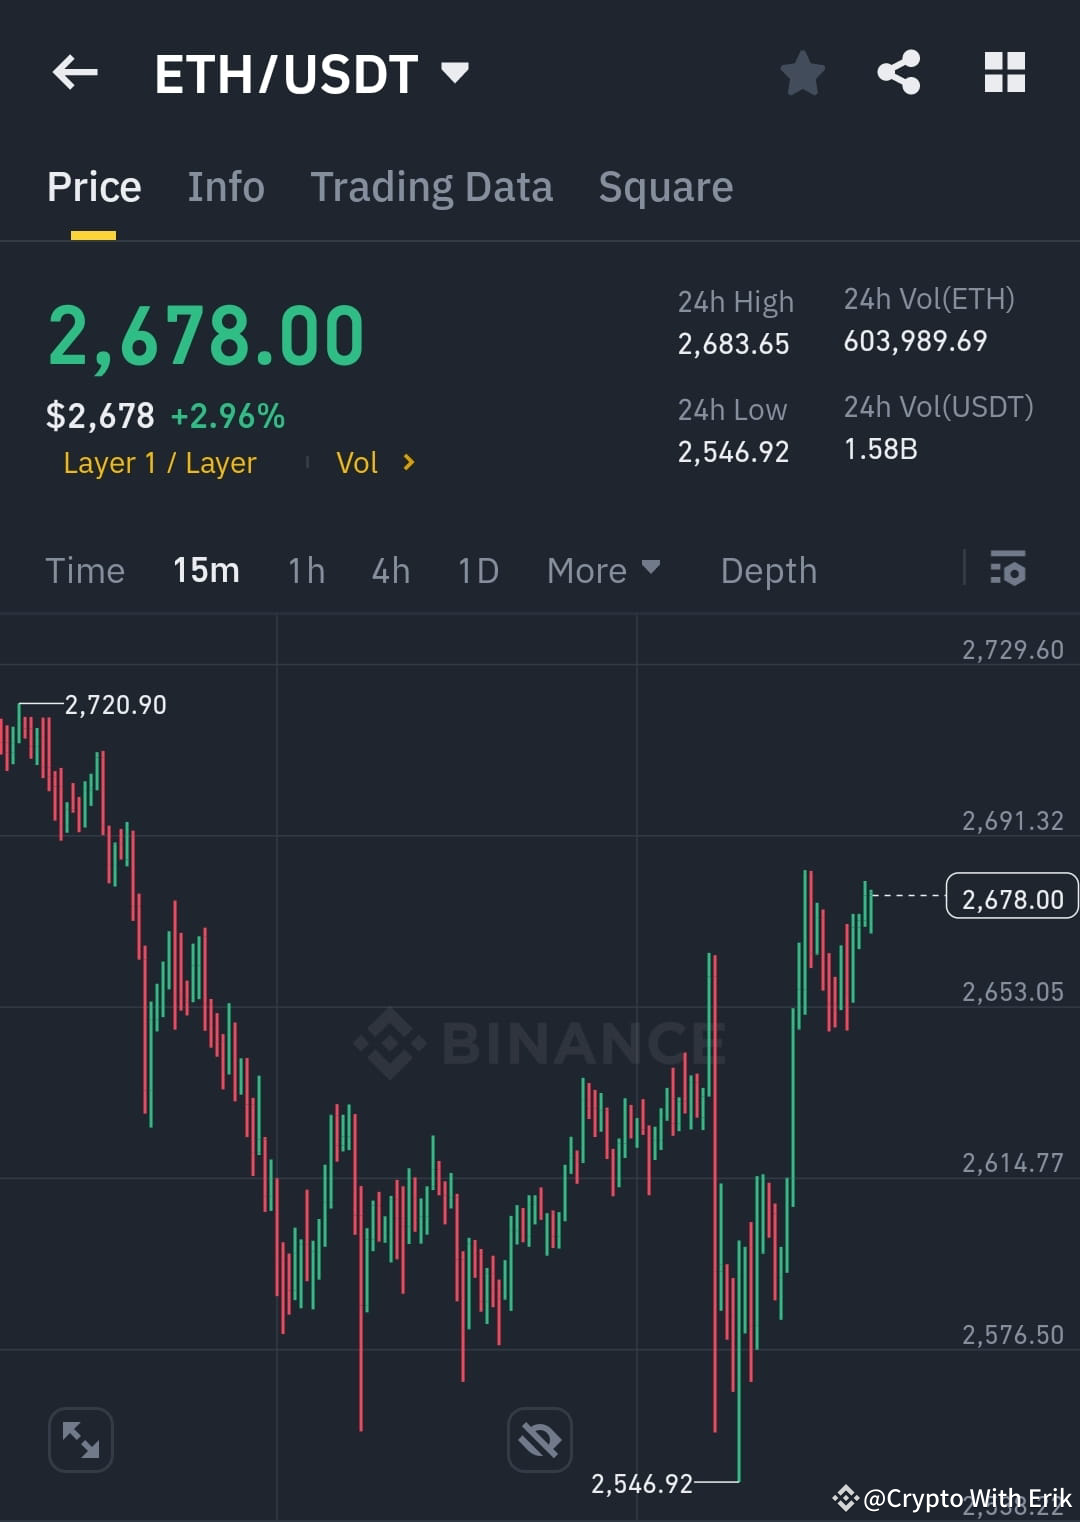Image resolution: width=1080 pixels, height=1522 pixels.
Task: Switch to the Trading Data tab
Action: pos(432,186)
